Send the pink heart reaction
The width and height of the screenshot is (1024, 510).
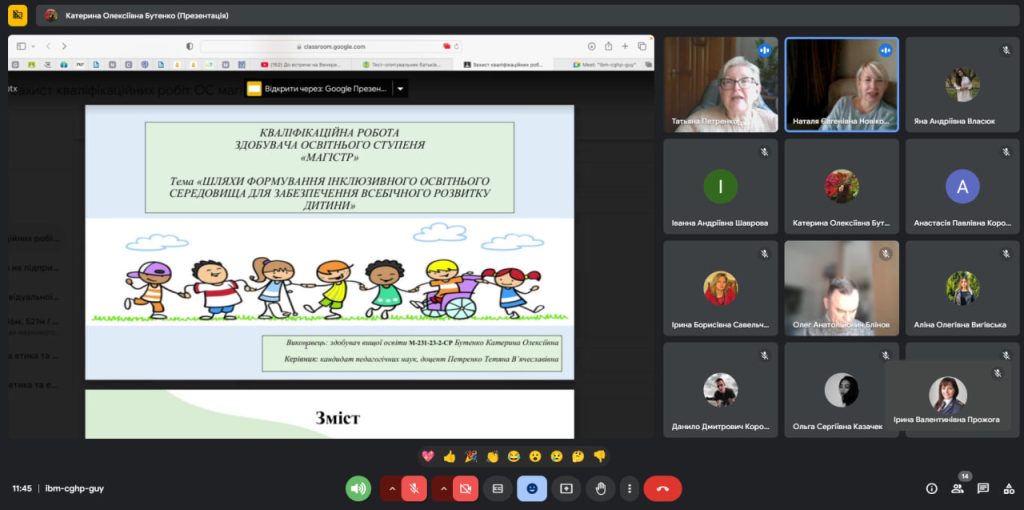coord(428,456)
